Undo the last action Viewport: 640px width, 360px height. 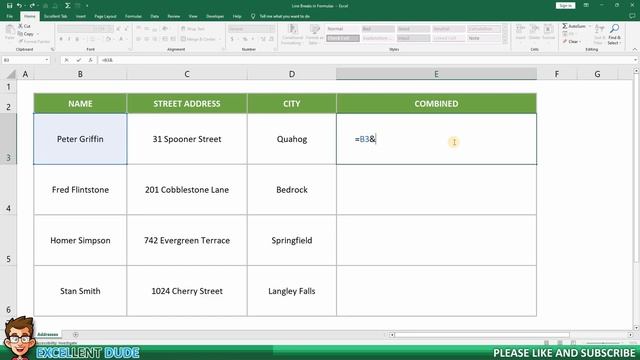(19, 6)
